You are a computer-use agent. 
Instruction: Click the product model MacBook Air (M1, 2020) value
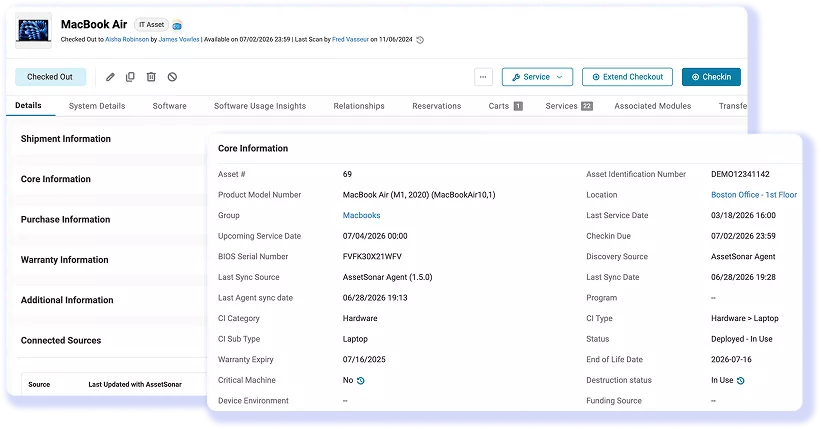click(x=419, y=195)
